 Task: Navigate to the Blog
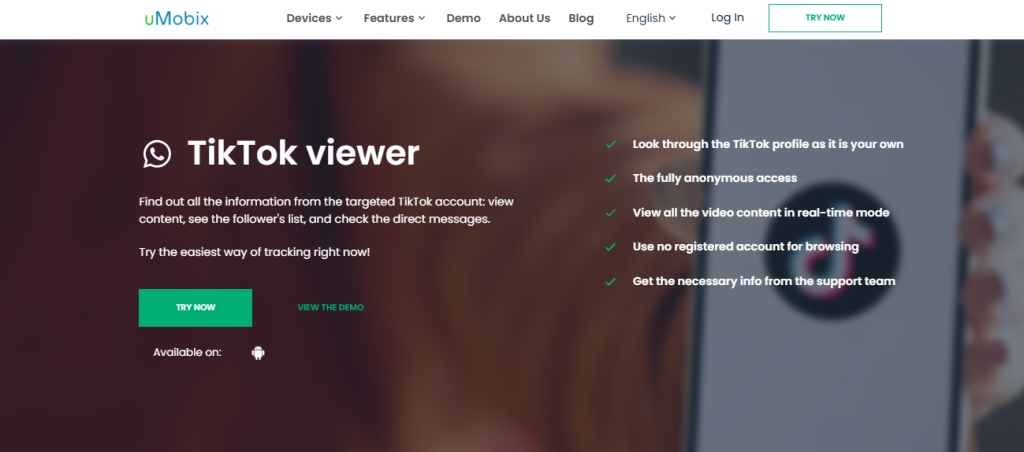(581, 18)
